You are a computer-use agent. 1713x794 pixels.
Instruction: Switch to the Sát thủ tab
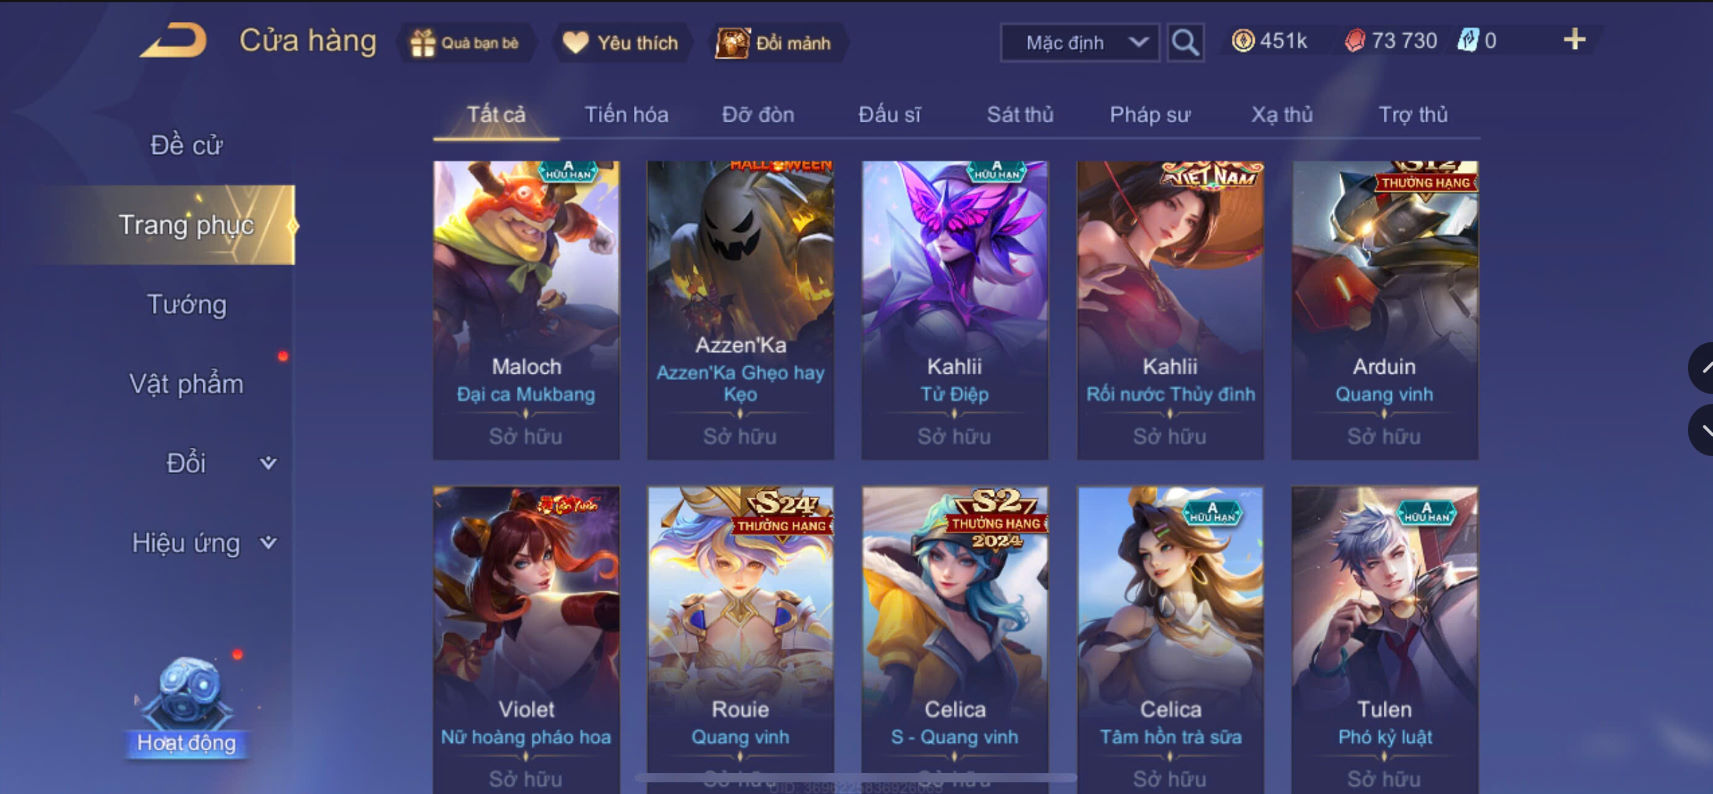click(x=1020, y=115)
